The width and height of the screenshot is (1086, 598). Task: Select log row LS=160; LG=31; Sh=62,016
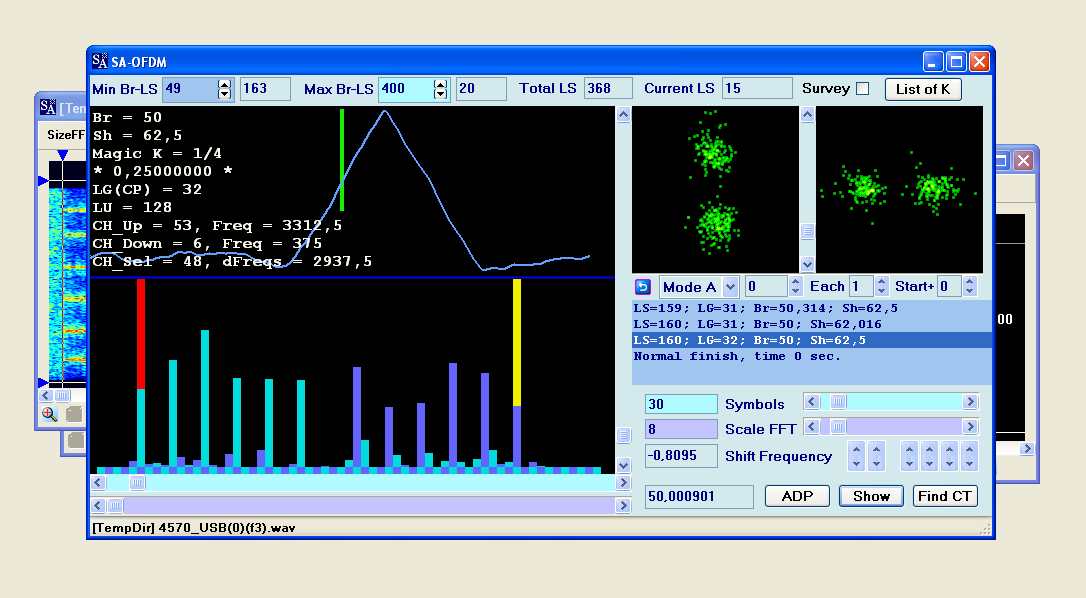point(811,324)
